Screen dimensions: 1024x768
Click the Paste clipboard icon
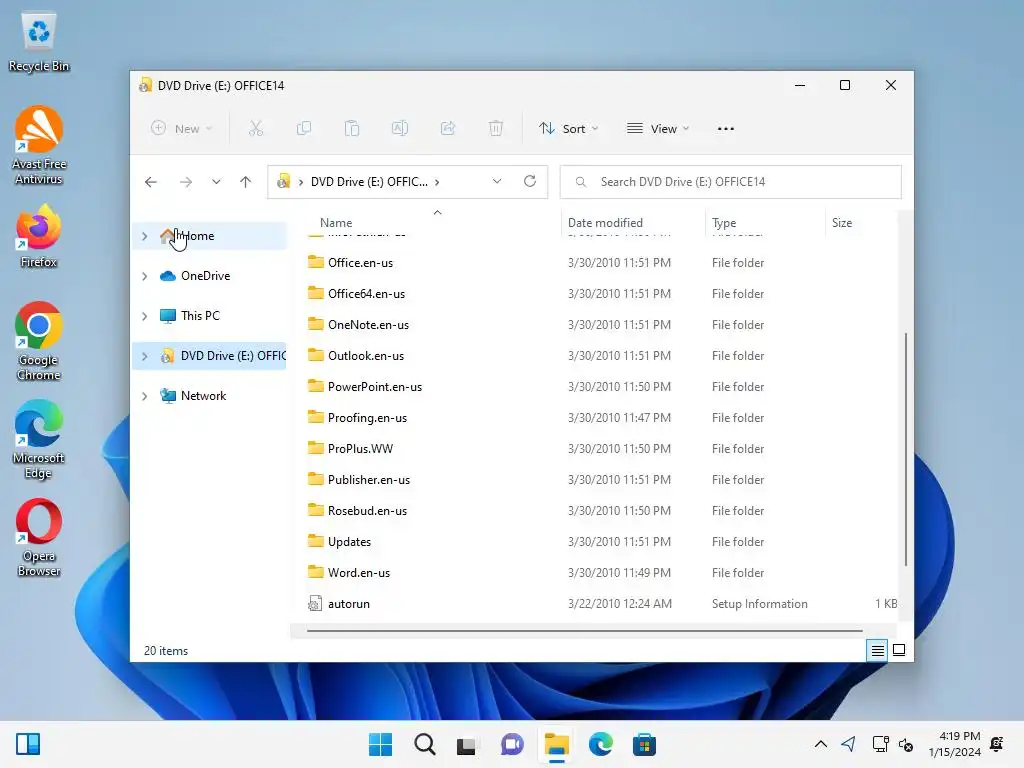coord(352,129)
